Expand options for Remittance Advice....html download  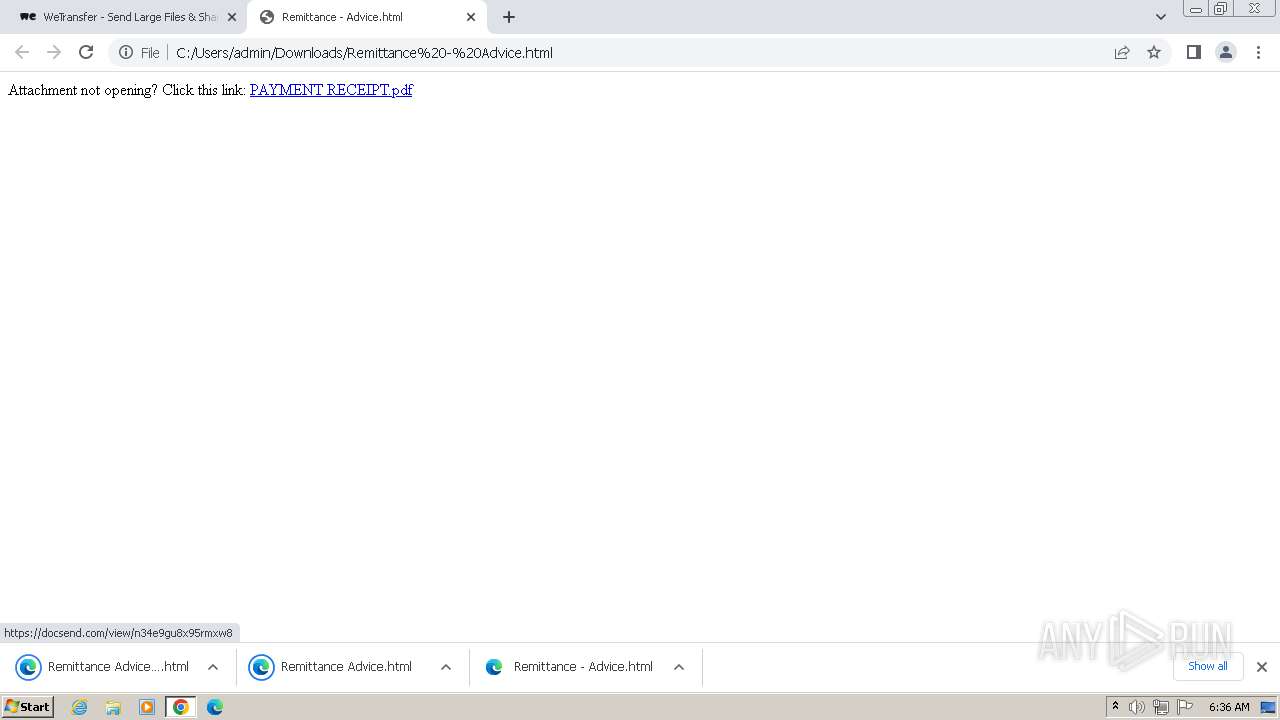tap(213, 667)
